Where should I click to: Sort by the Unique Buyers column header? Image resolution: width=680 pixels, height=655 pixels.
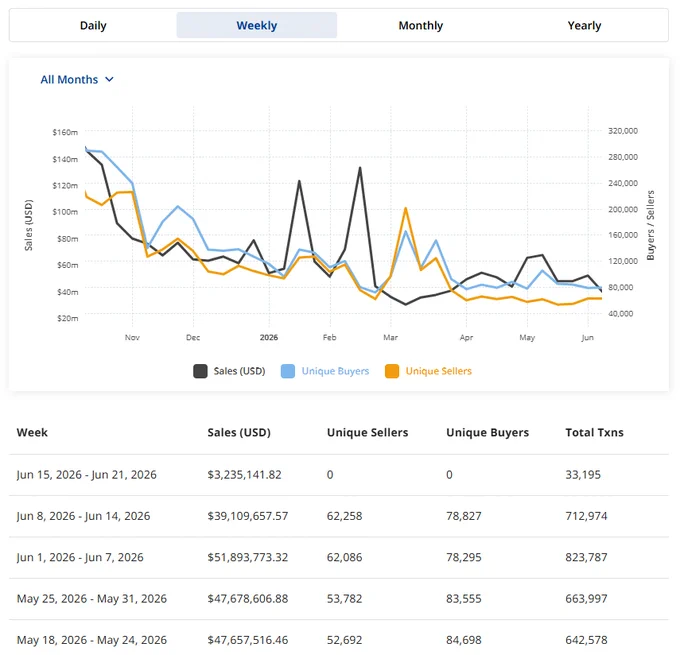tap(487, 432)
